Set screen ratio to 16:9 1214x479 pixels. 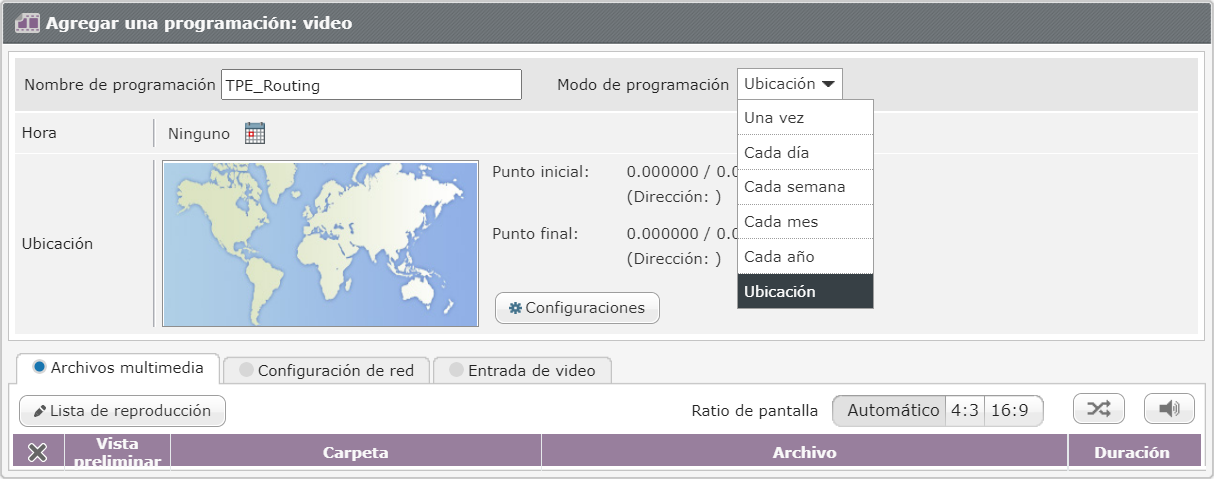pos(1014,410)
